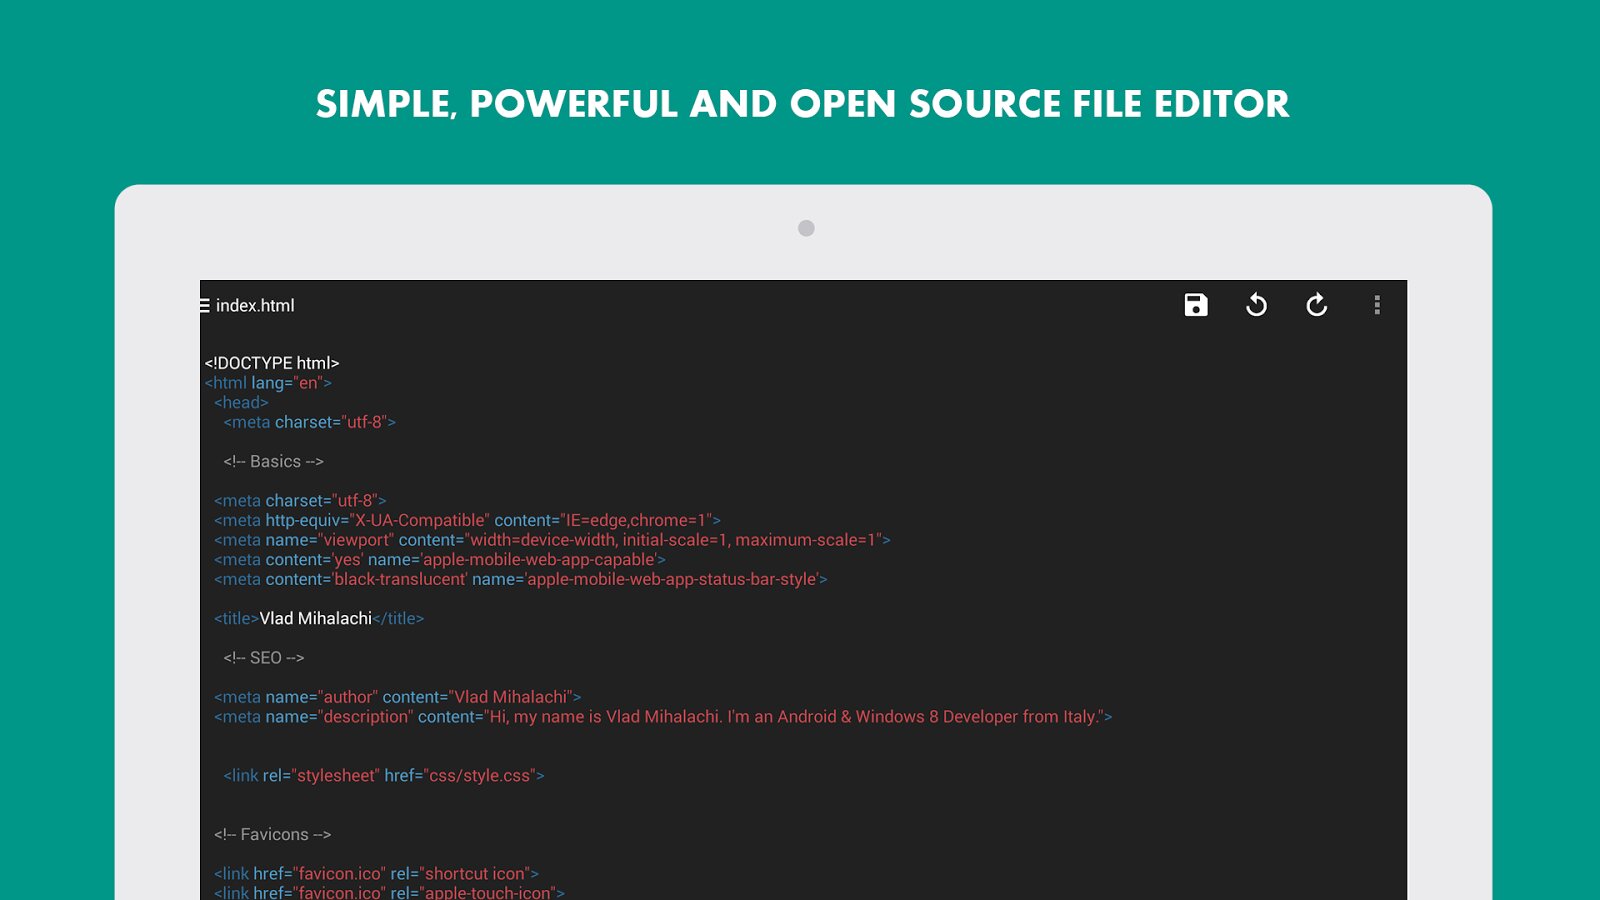Click the html lang="en" tag line
This screenshot has width=1600, height=900.
click(x=268, y=383)
